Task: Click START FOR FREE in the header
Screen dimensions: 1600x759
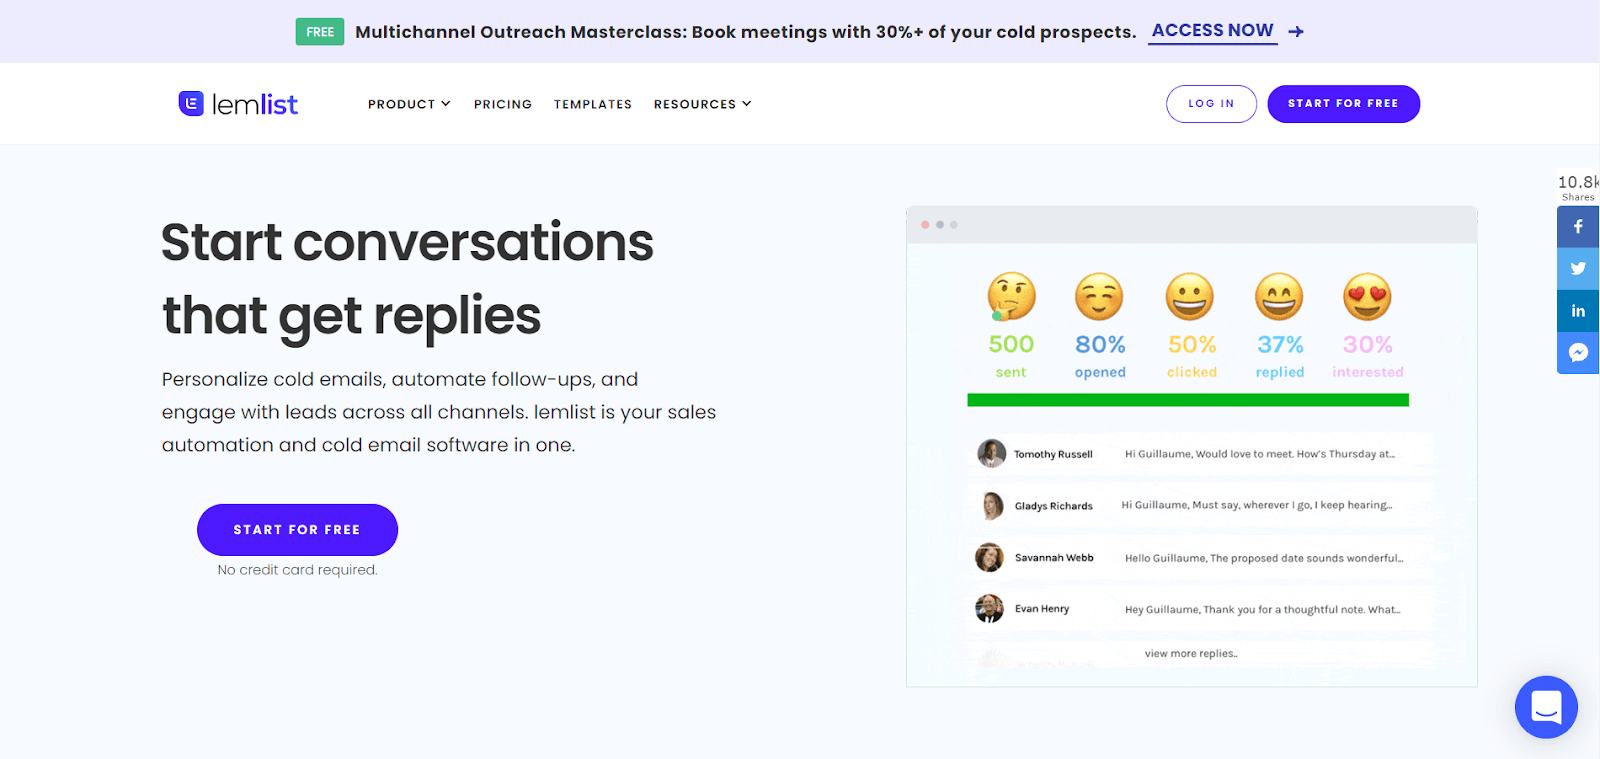Action: 1343,104
